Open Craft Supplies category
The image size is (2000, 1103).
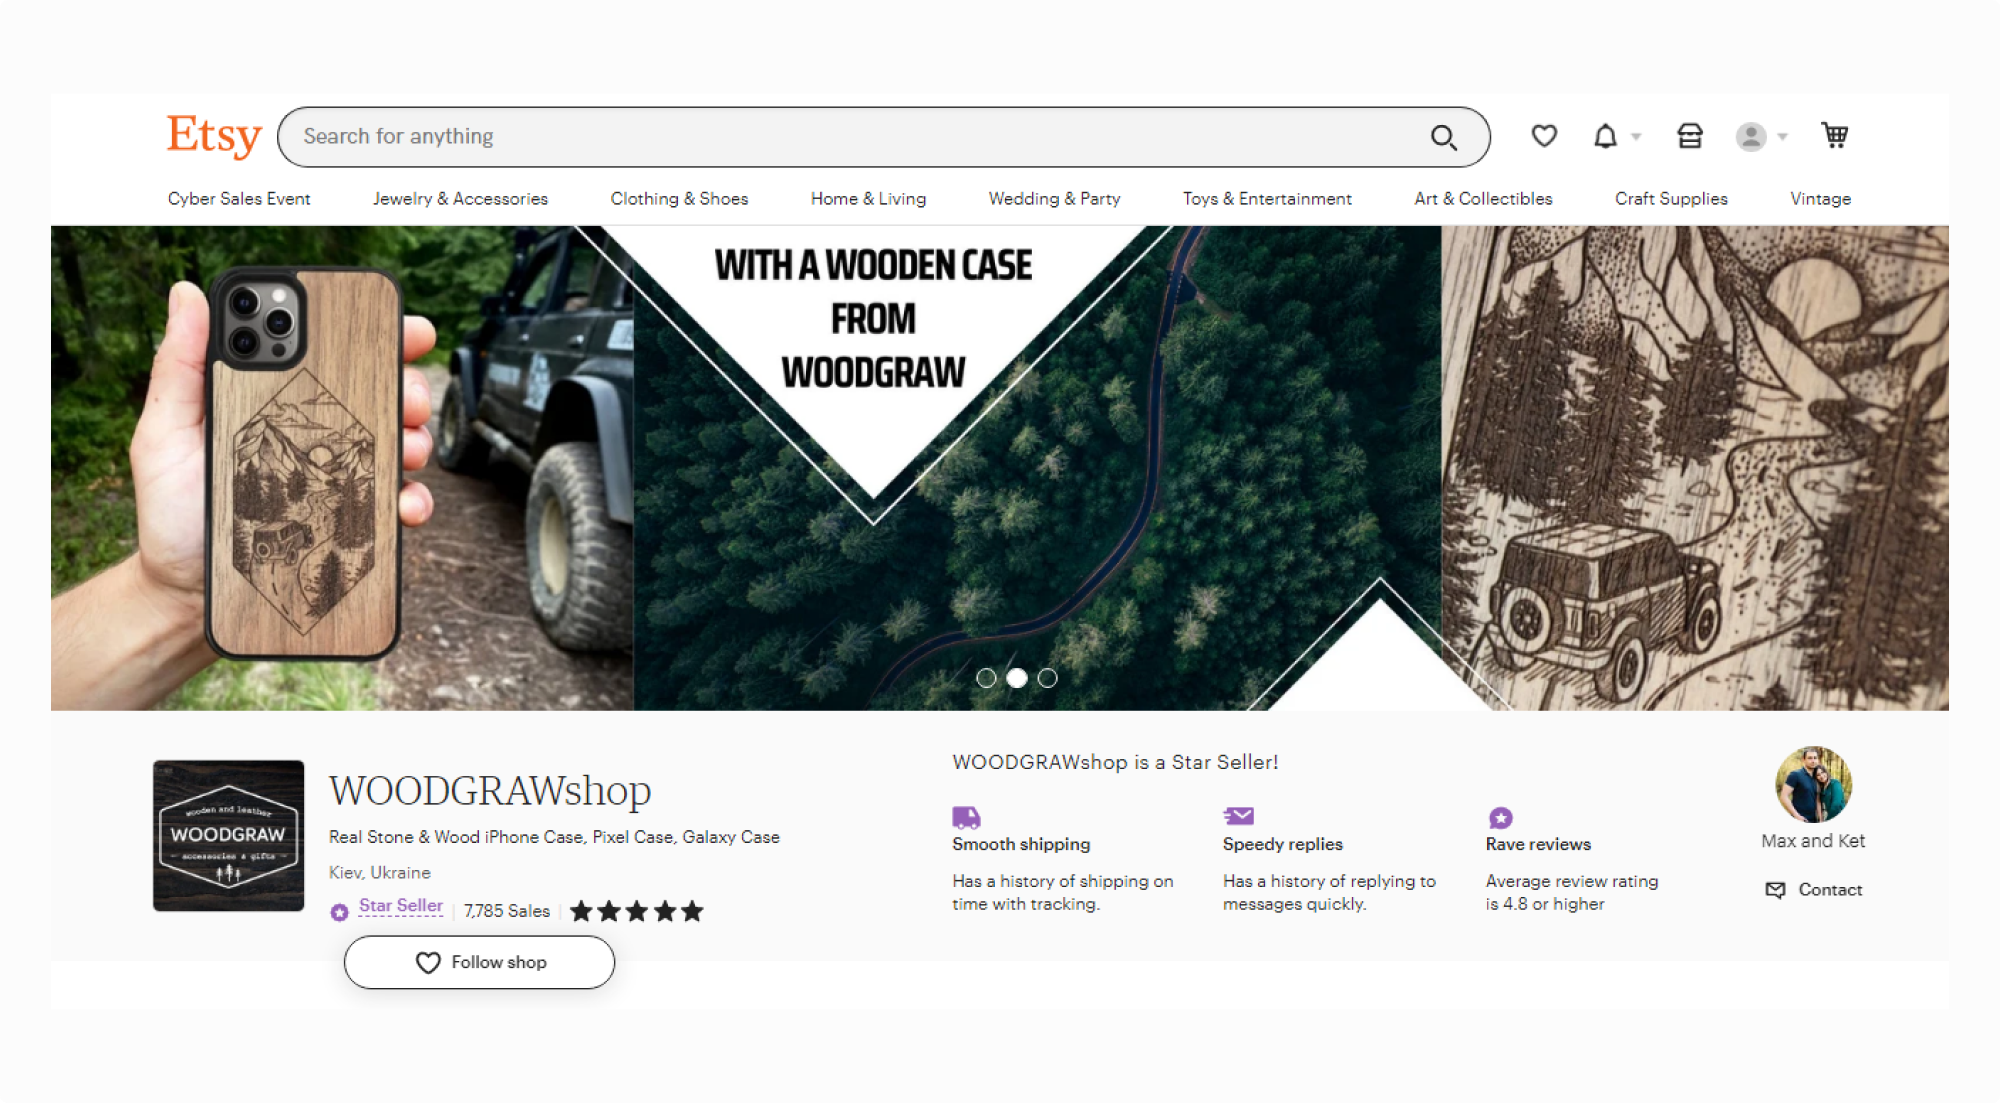[x=1671, y=199]
